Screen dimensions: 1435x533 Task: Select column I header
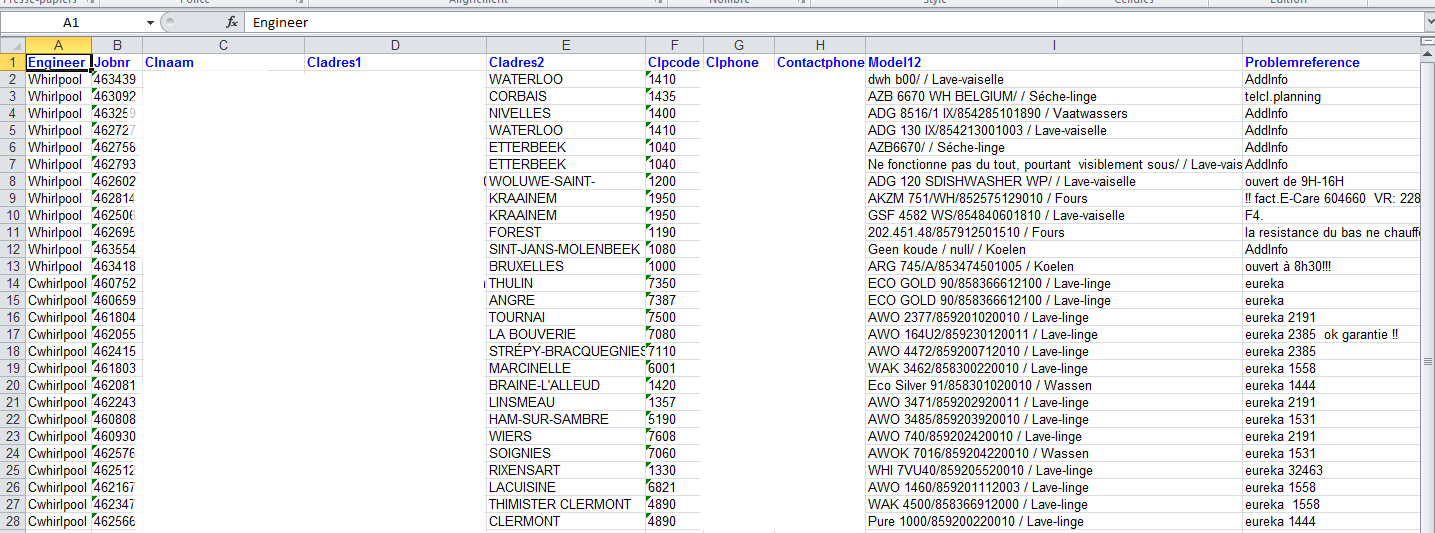(1054, 45)
